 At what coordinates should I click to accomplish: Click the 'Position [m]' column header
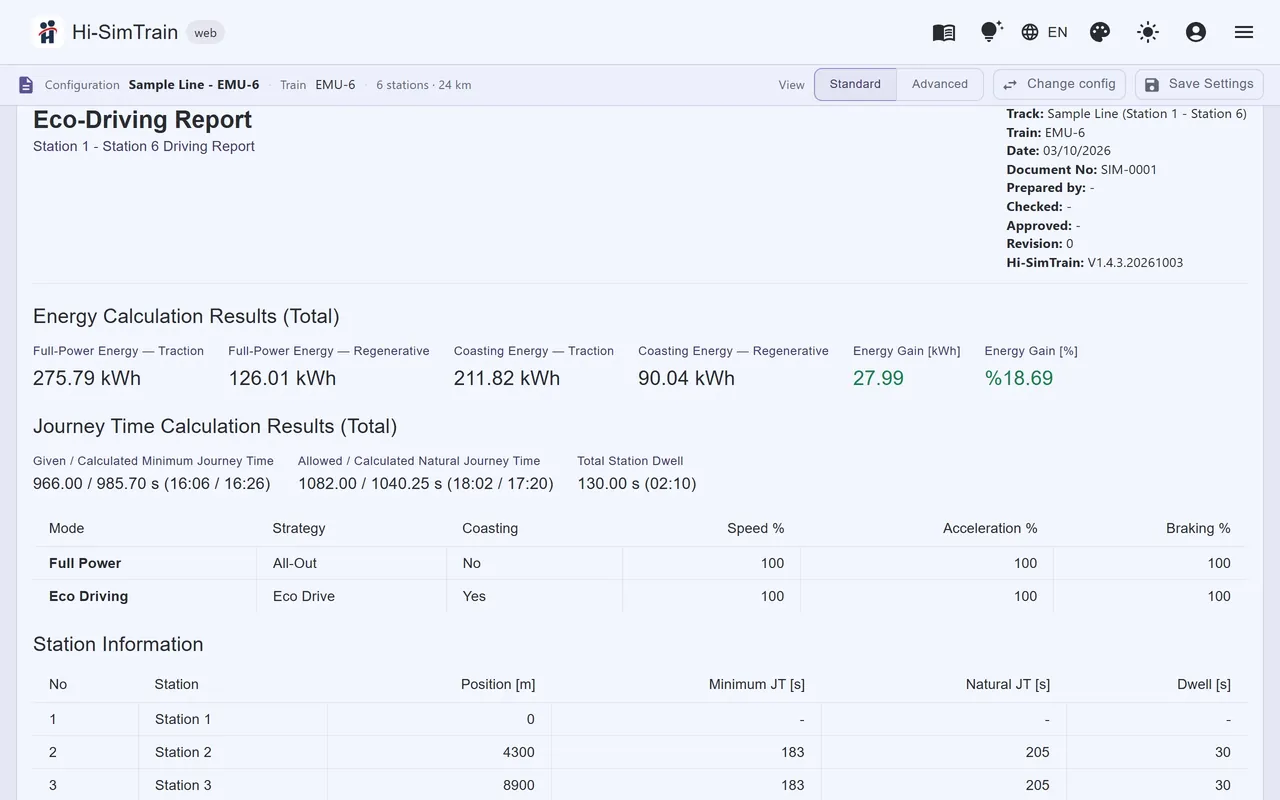(x=498, y=684)
